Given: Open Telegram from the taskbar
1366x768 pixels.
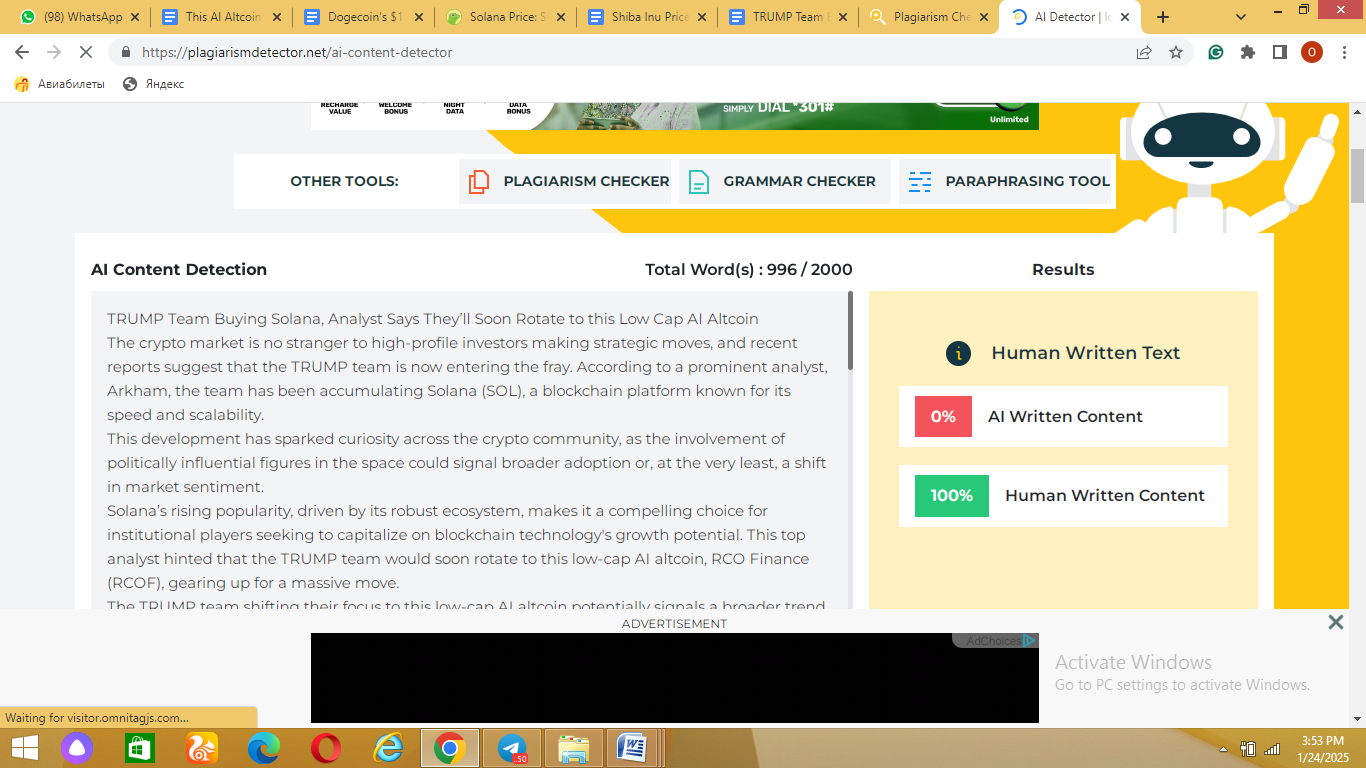Looking at the screenshot, I should point(512,748).
